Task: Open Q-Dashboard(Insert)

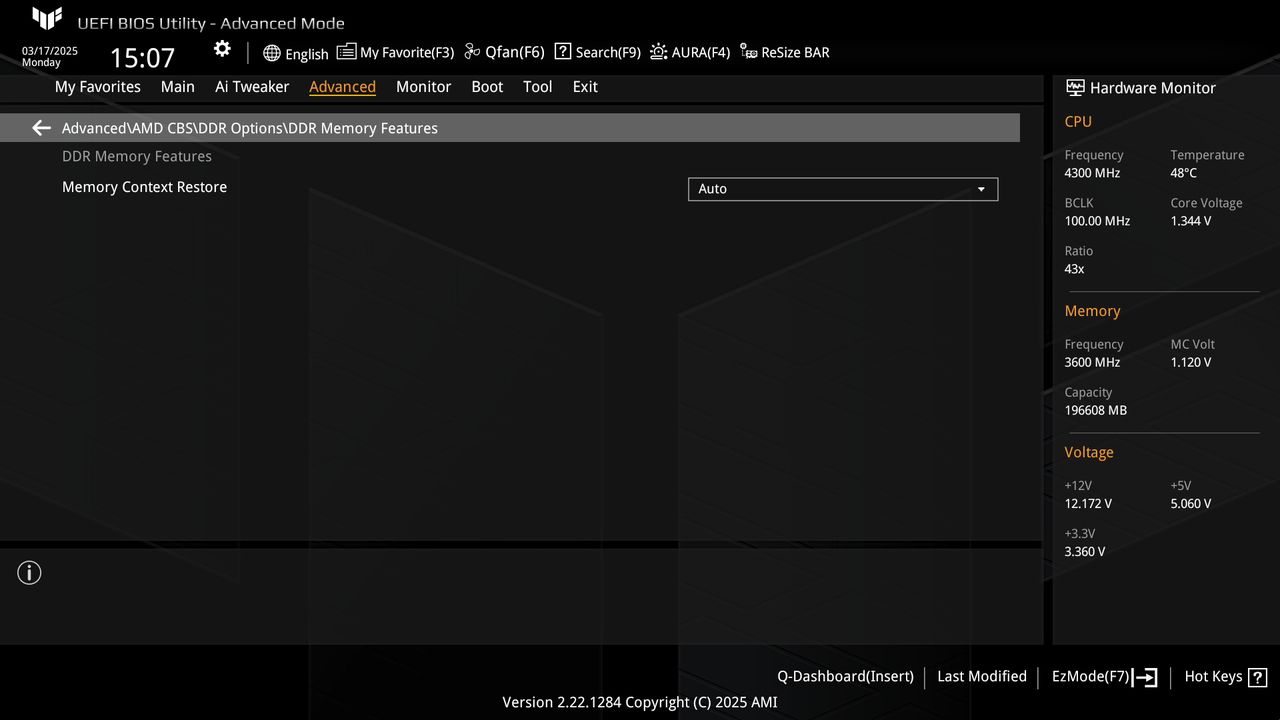Action: 845,677
